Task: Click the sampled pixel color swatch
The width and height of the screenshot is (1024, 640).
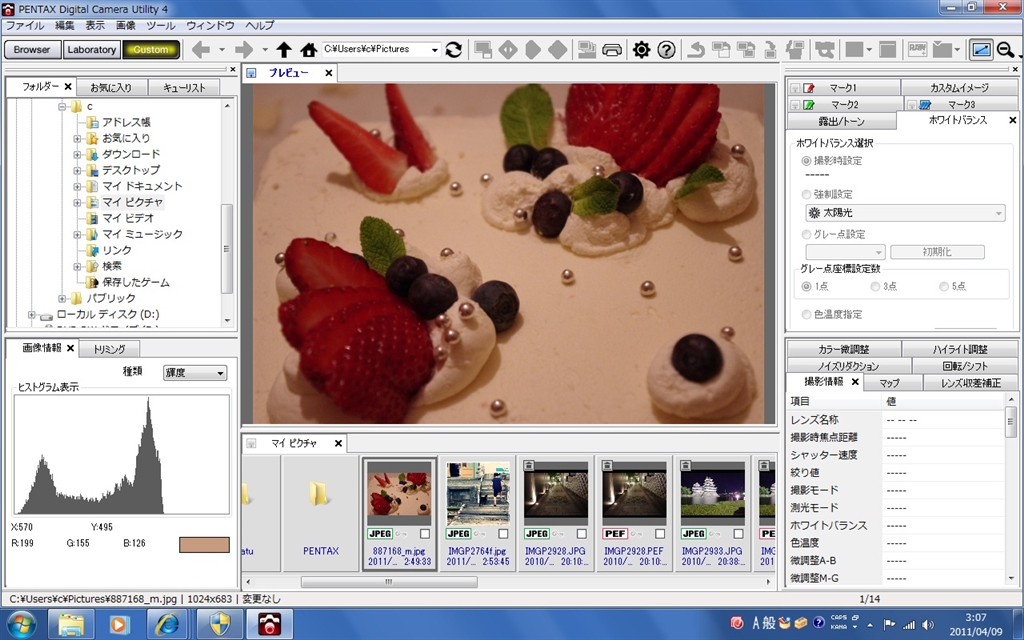Action: point(203,545)
